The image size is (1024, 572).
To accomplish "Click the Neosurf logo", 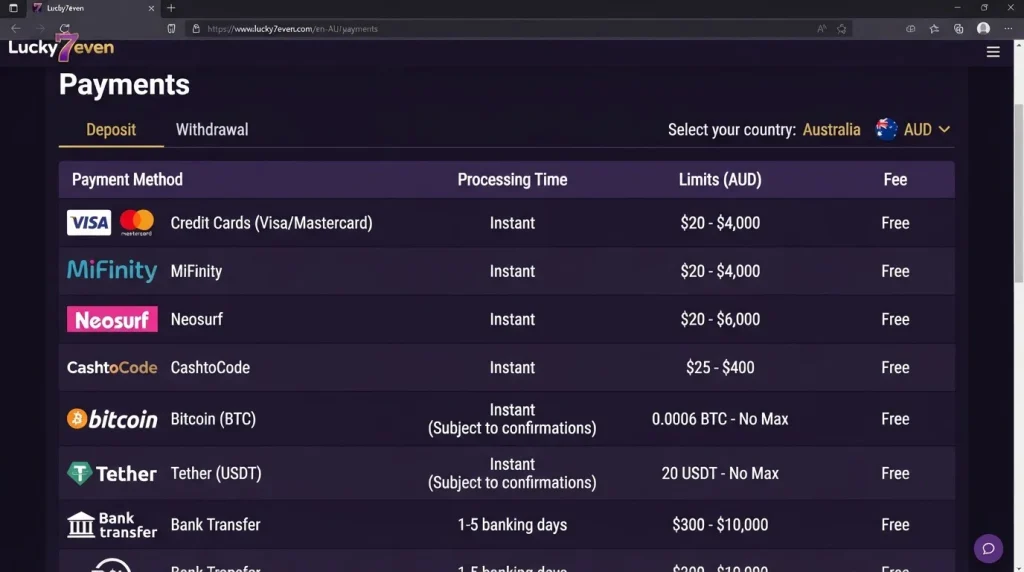I will [x=112, y=319].
